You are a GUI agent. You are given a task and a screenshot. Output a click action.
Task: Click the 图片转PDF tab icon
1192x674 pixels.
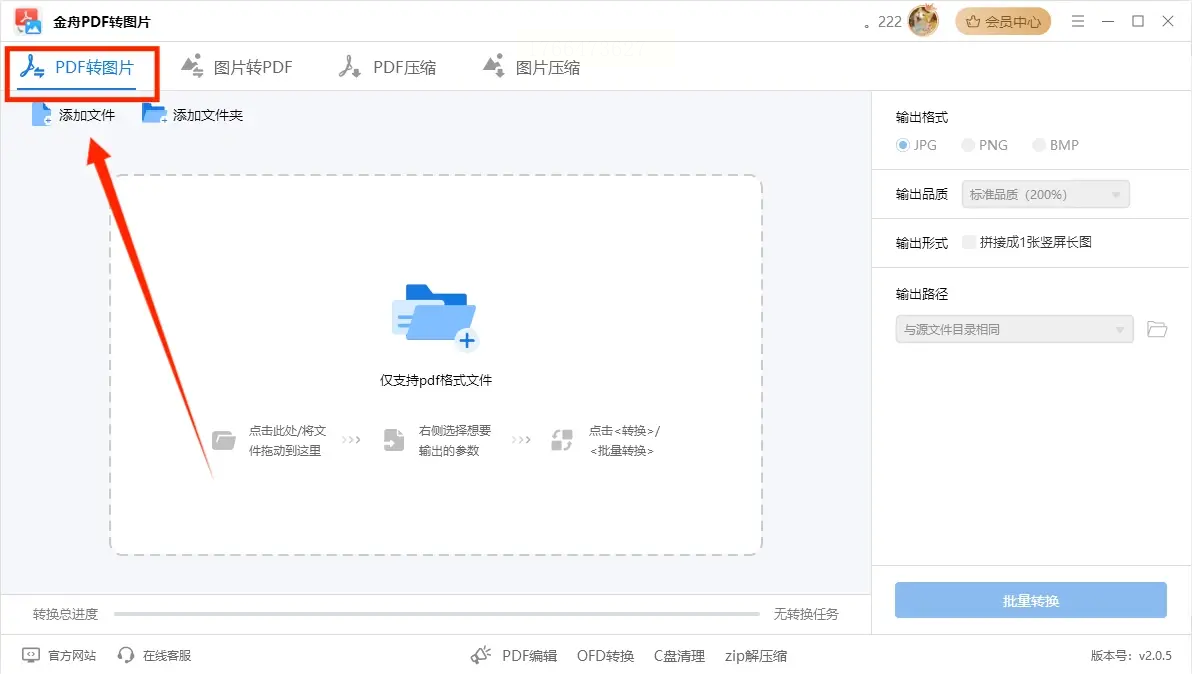coord(192,66)
